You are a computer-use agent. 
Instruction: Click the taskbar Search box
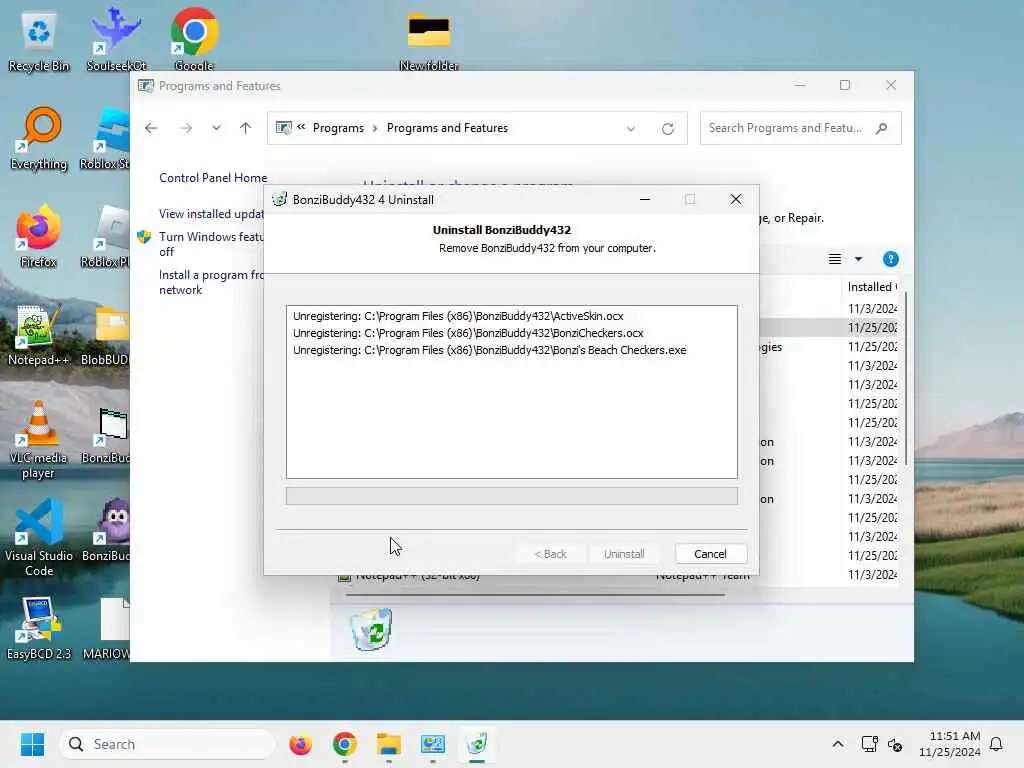click(x=167, y=744)
